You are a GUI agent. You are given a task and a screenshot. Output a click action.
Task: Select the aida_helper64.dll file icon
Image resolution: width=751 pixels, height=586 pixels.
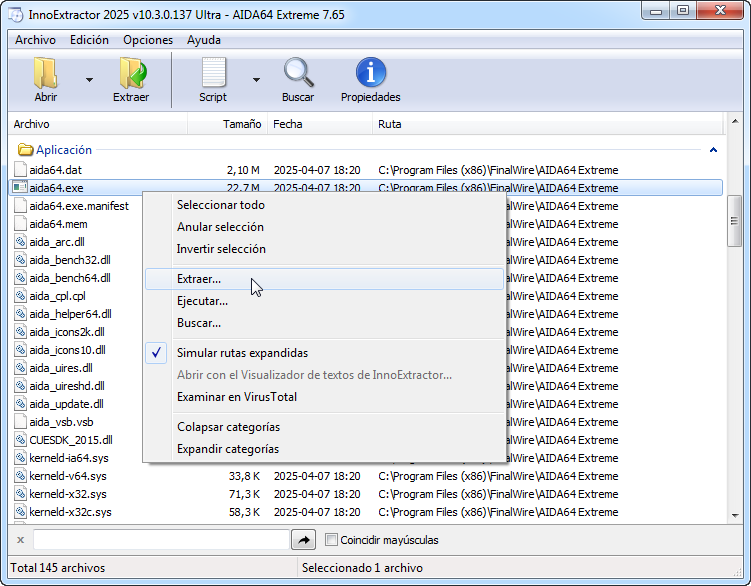[20, 314]
